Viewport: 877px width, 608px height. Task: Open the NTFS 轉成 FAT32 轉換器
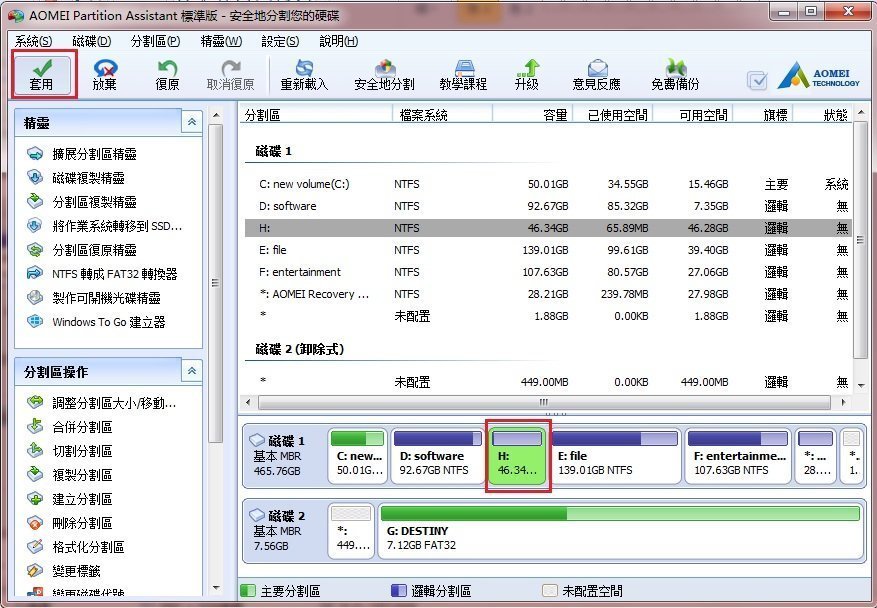point(102,274)
